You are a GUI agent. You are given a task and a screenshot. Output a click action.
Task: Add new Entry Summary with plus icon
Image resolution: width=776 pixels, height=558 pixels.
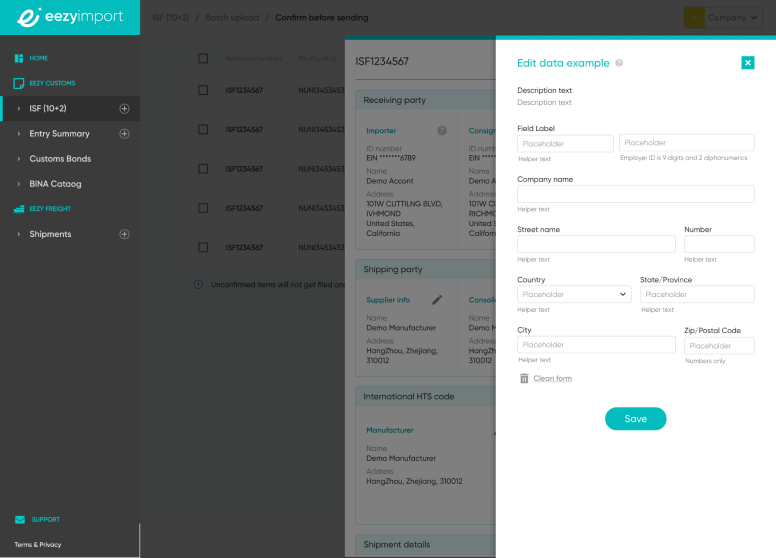[x=124, y=134]
